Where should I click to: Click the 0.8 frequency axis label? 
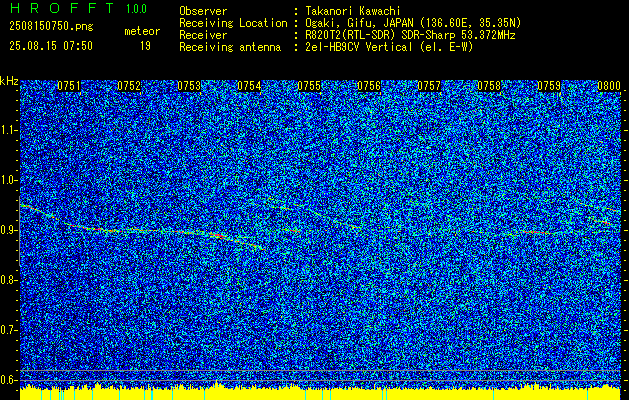coord(8,280)
